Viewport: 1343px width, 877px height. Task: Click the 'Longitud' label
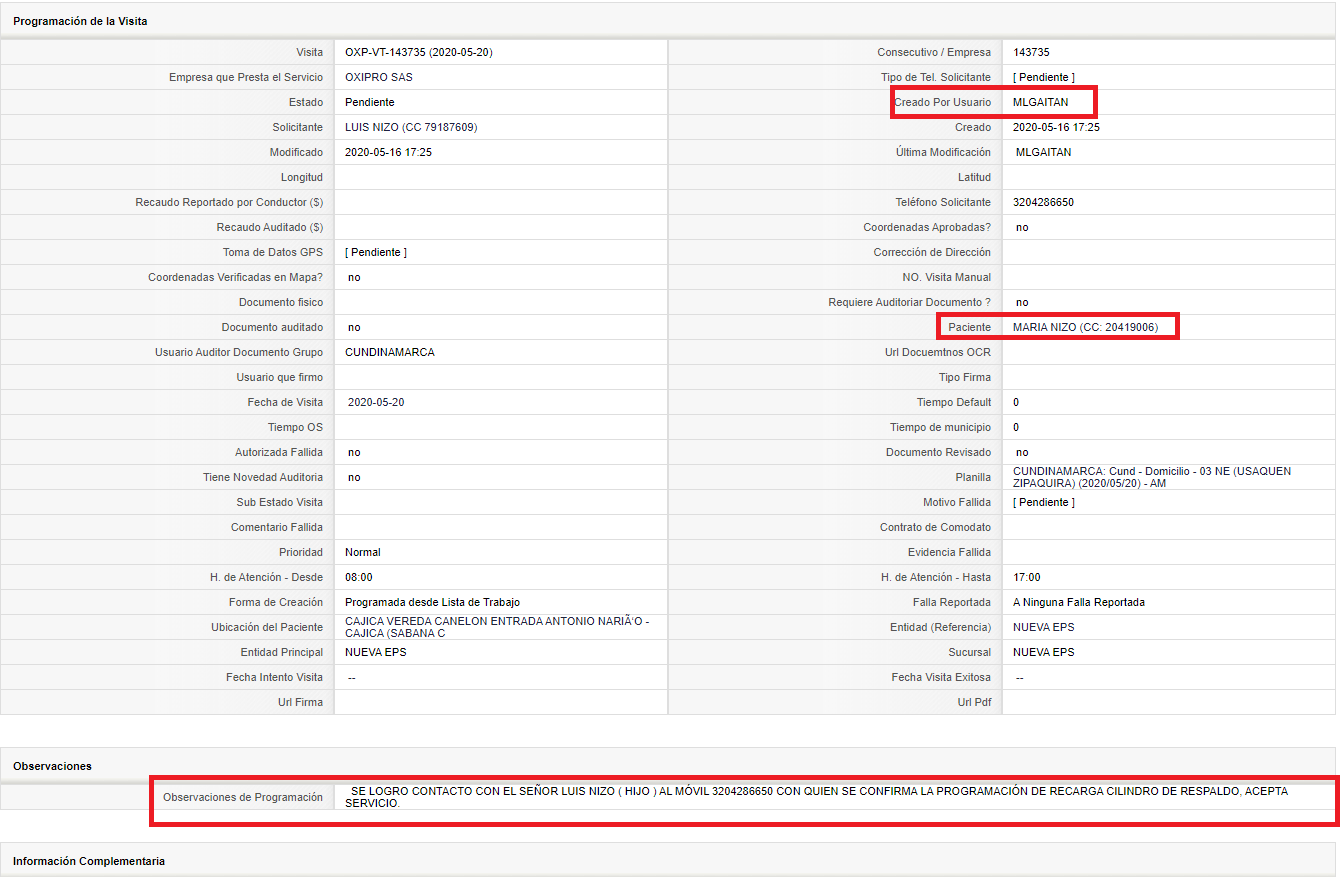pyautogui.click(x=302, y=177)
